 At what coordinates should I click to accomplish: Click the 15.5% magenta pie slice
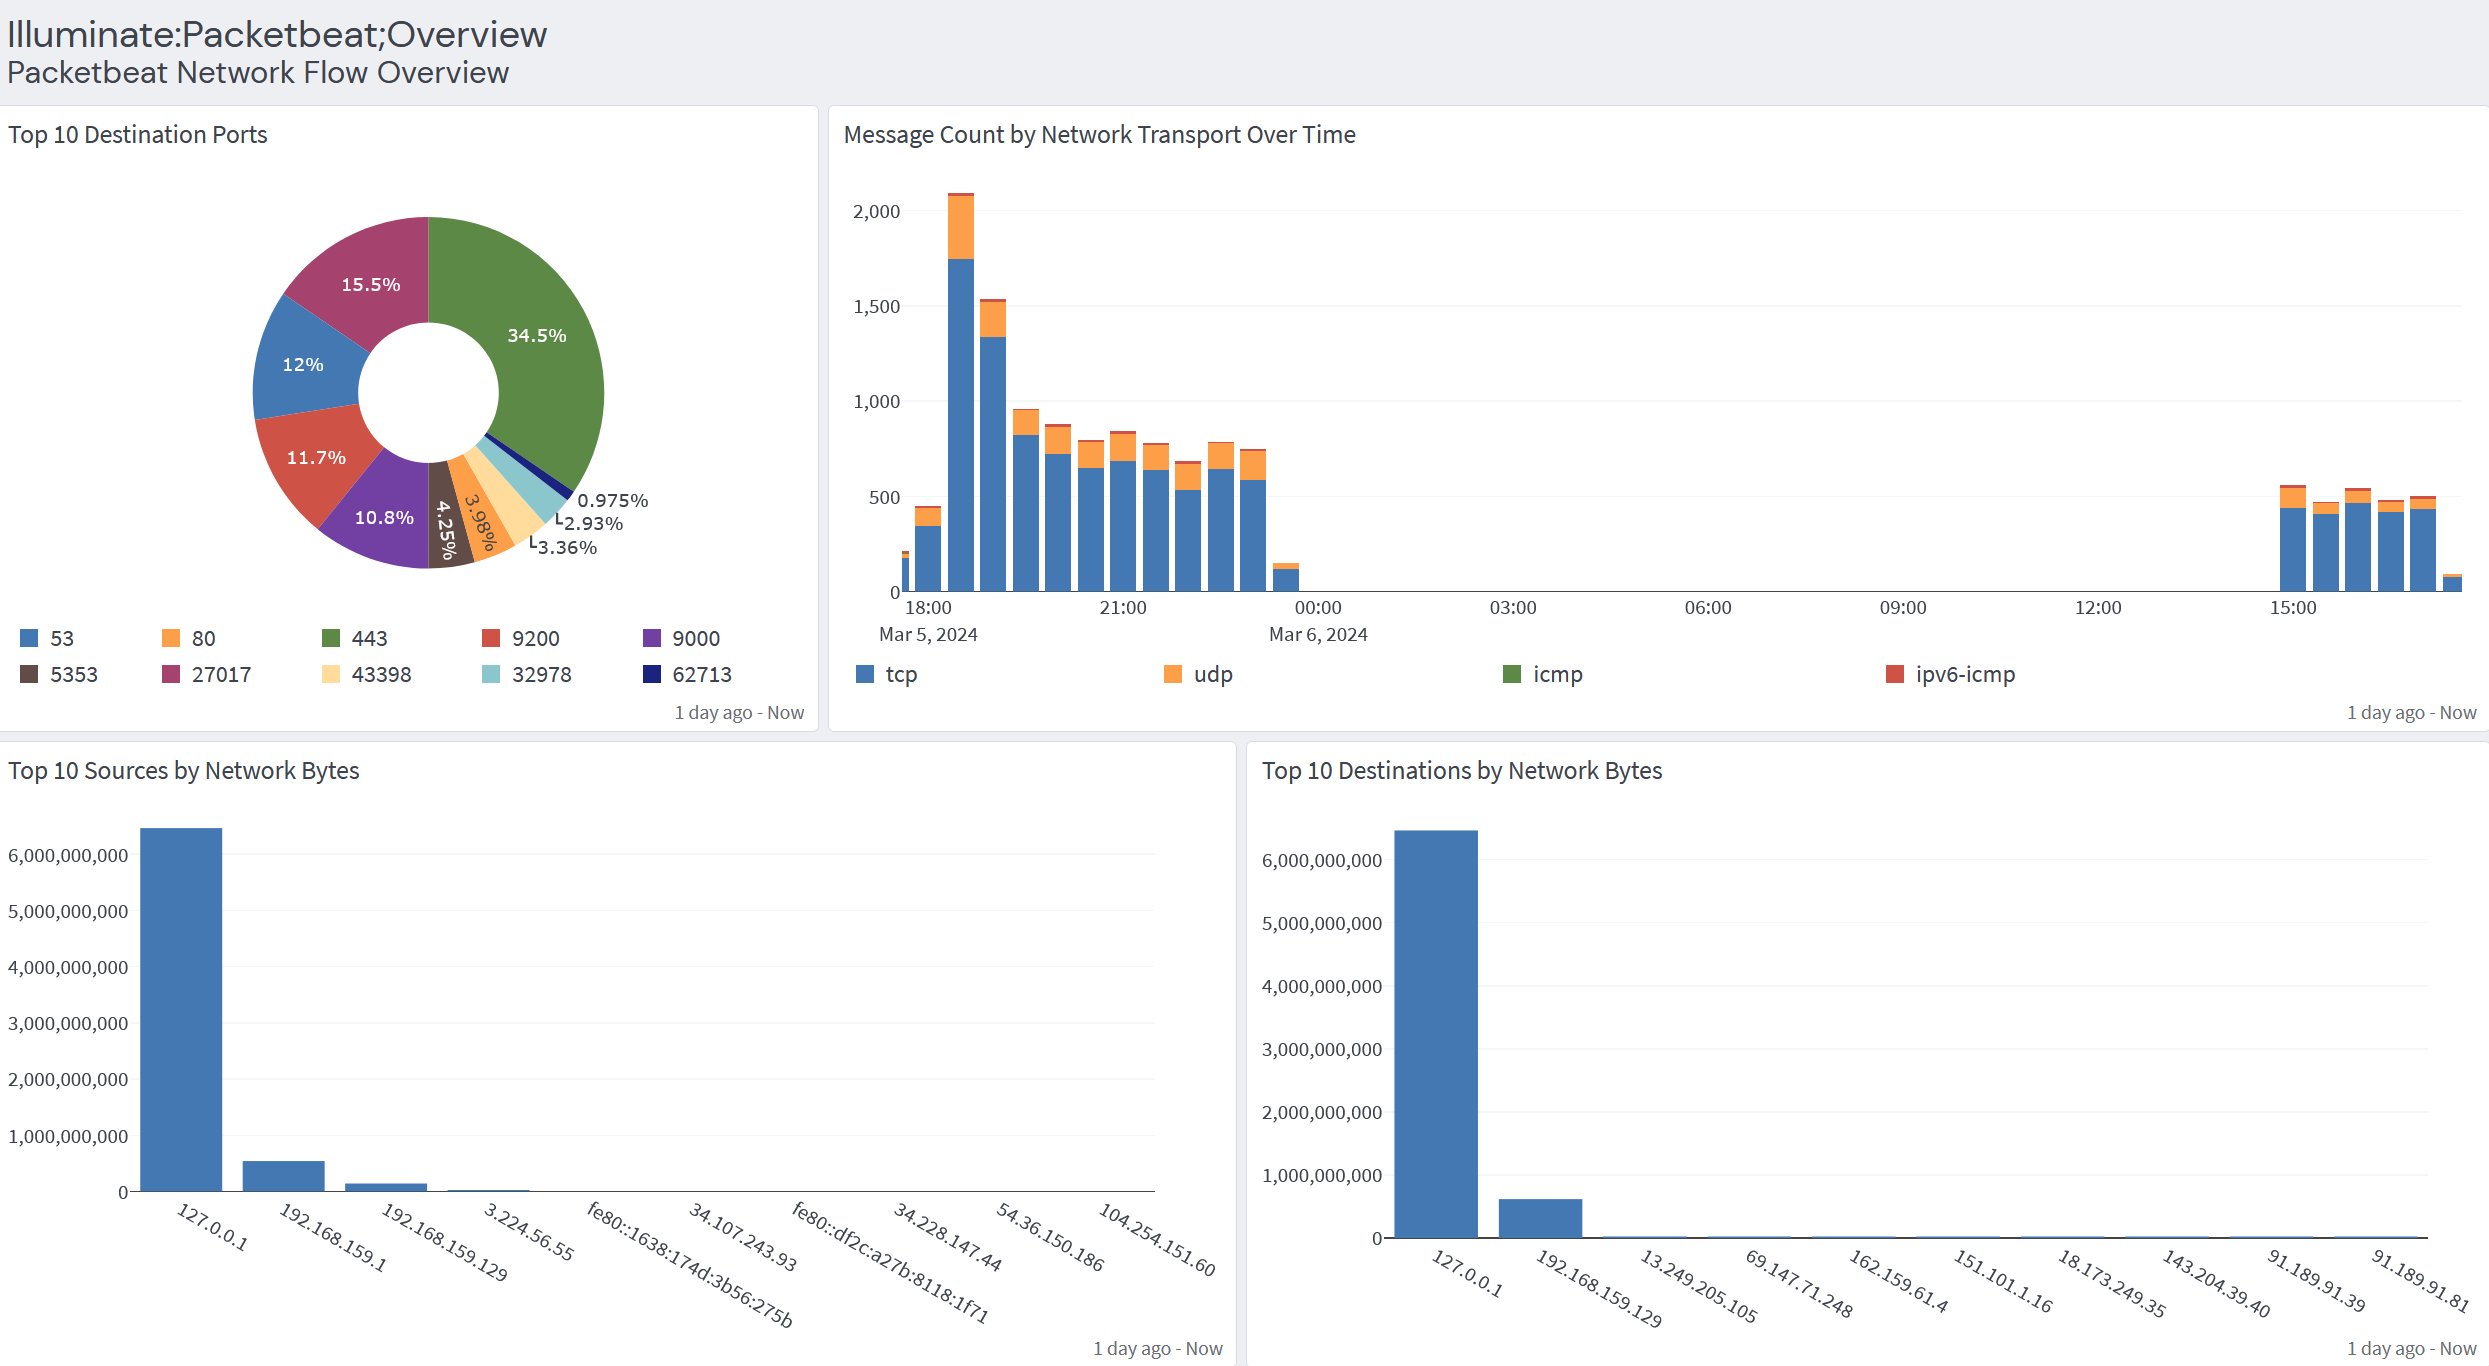point(371,285)
